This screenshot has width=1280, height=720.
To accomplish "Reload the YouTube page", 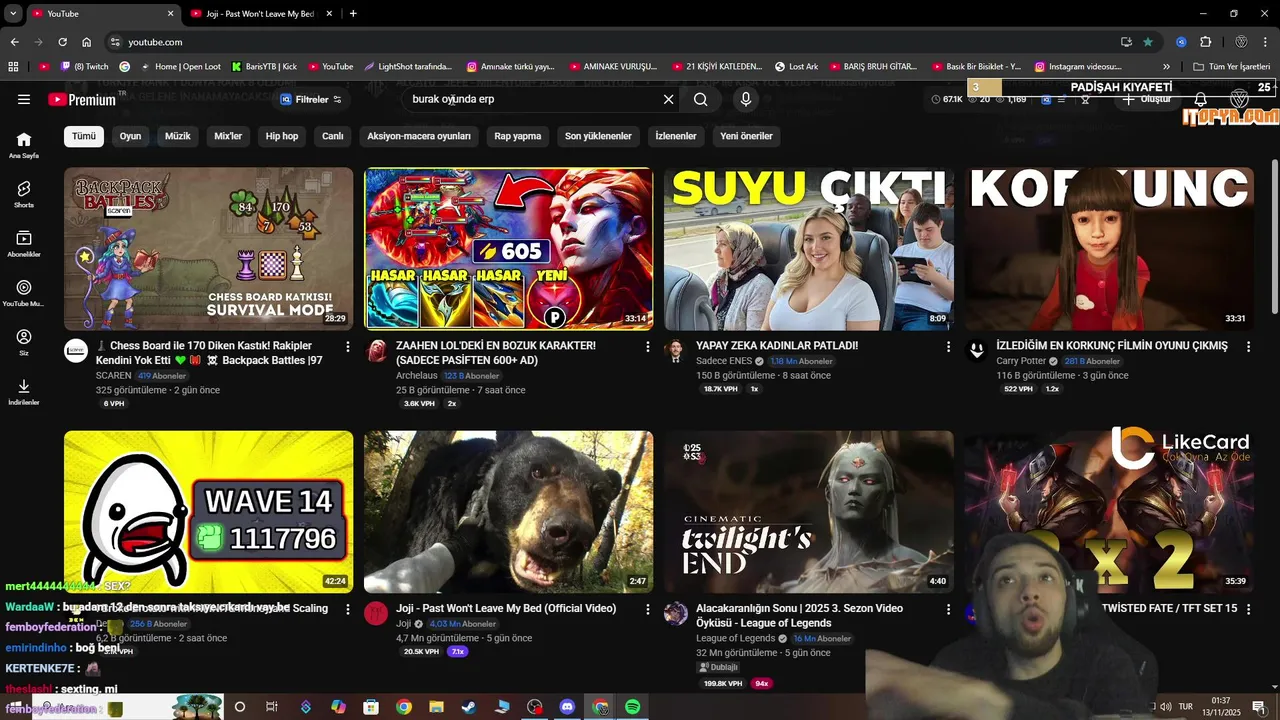I will click(62, 42).
